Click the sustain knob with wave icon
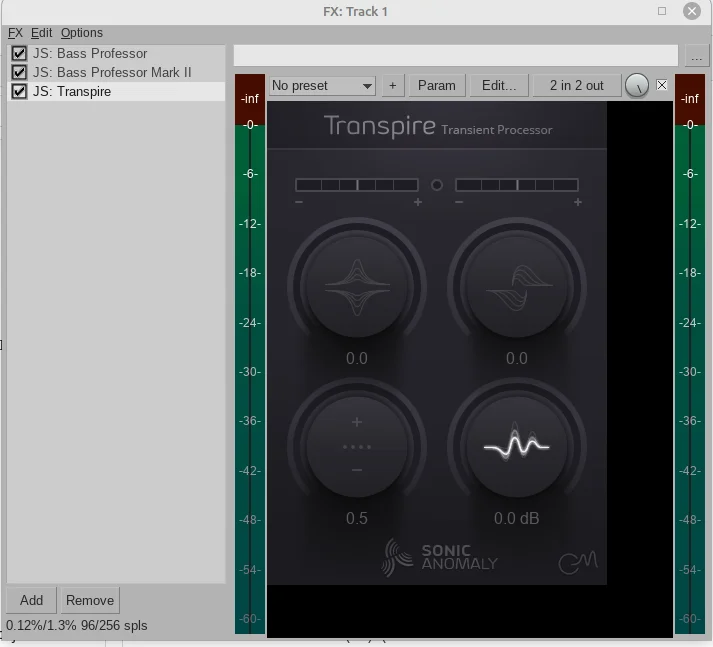The width and height of the screenshot is (713, 647). tap(517, 286)
